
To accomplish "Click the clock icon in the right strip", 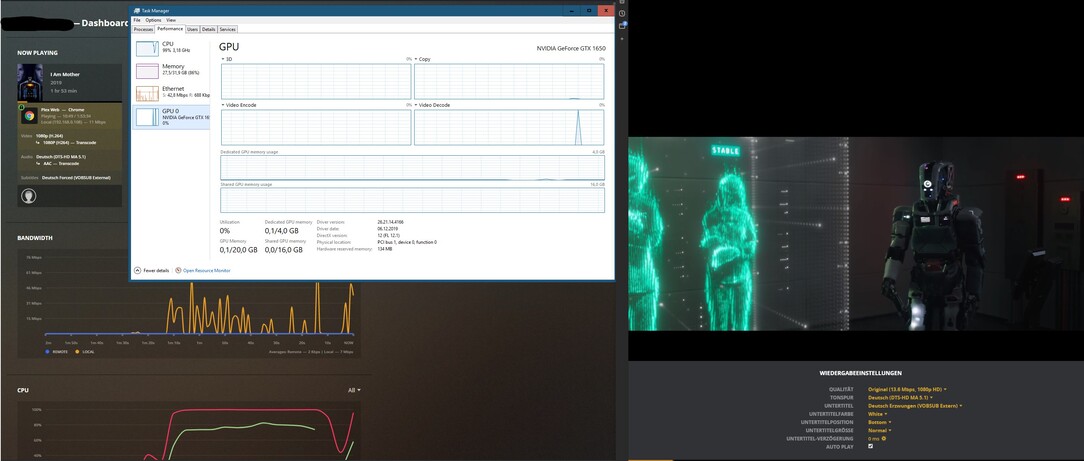I will pos(622,13).
